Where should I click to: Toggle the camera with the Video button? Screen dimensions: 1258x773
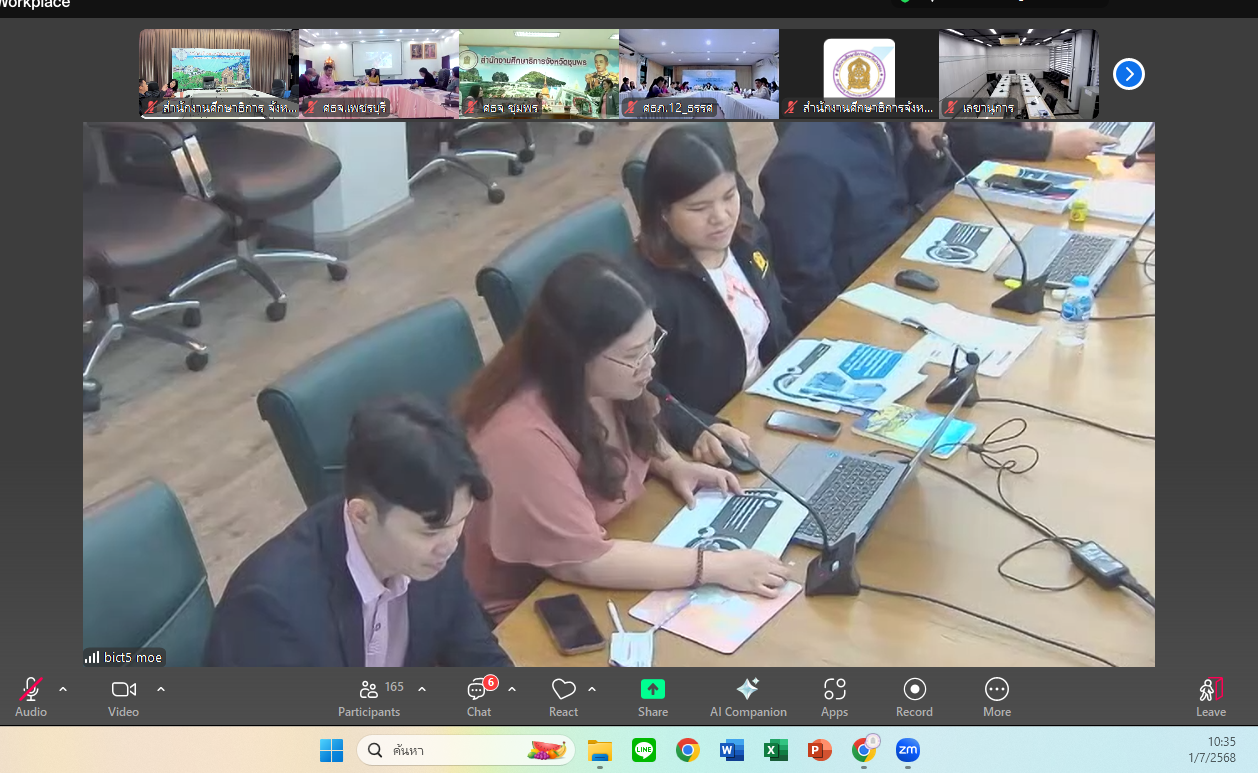(123, 696)
